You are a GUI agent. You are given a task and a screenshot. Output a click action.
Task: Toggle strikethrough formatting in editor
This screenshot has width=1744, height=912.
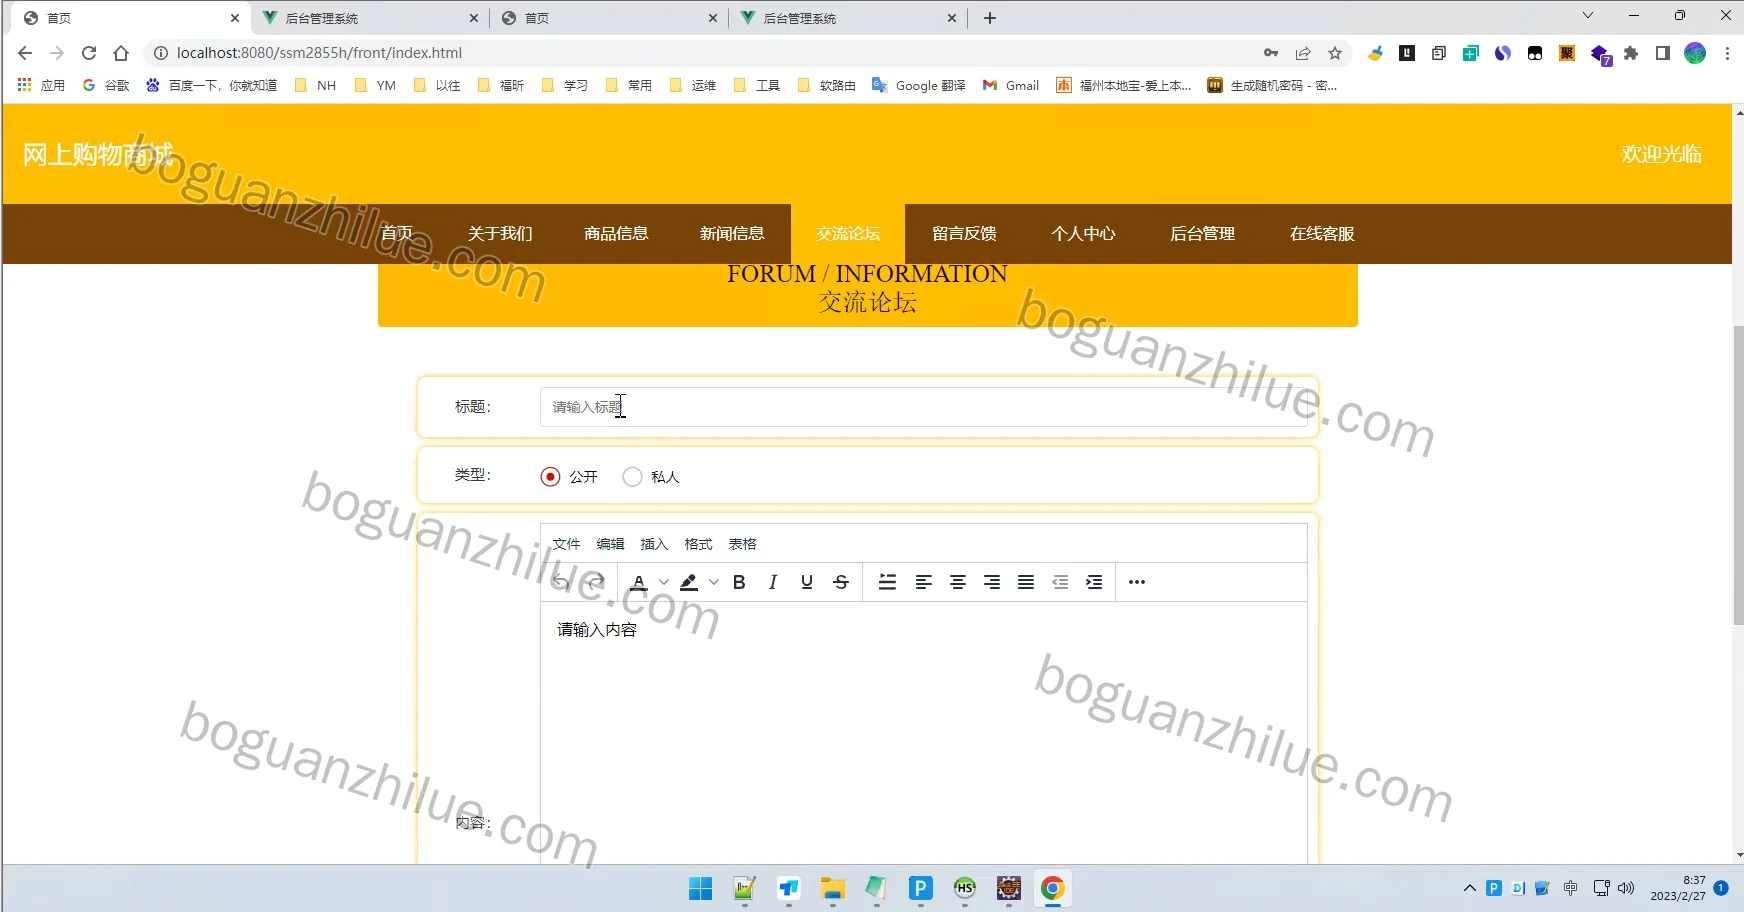point(841,582)
